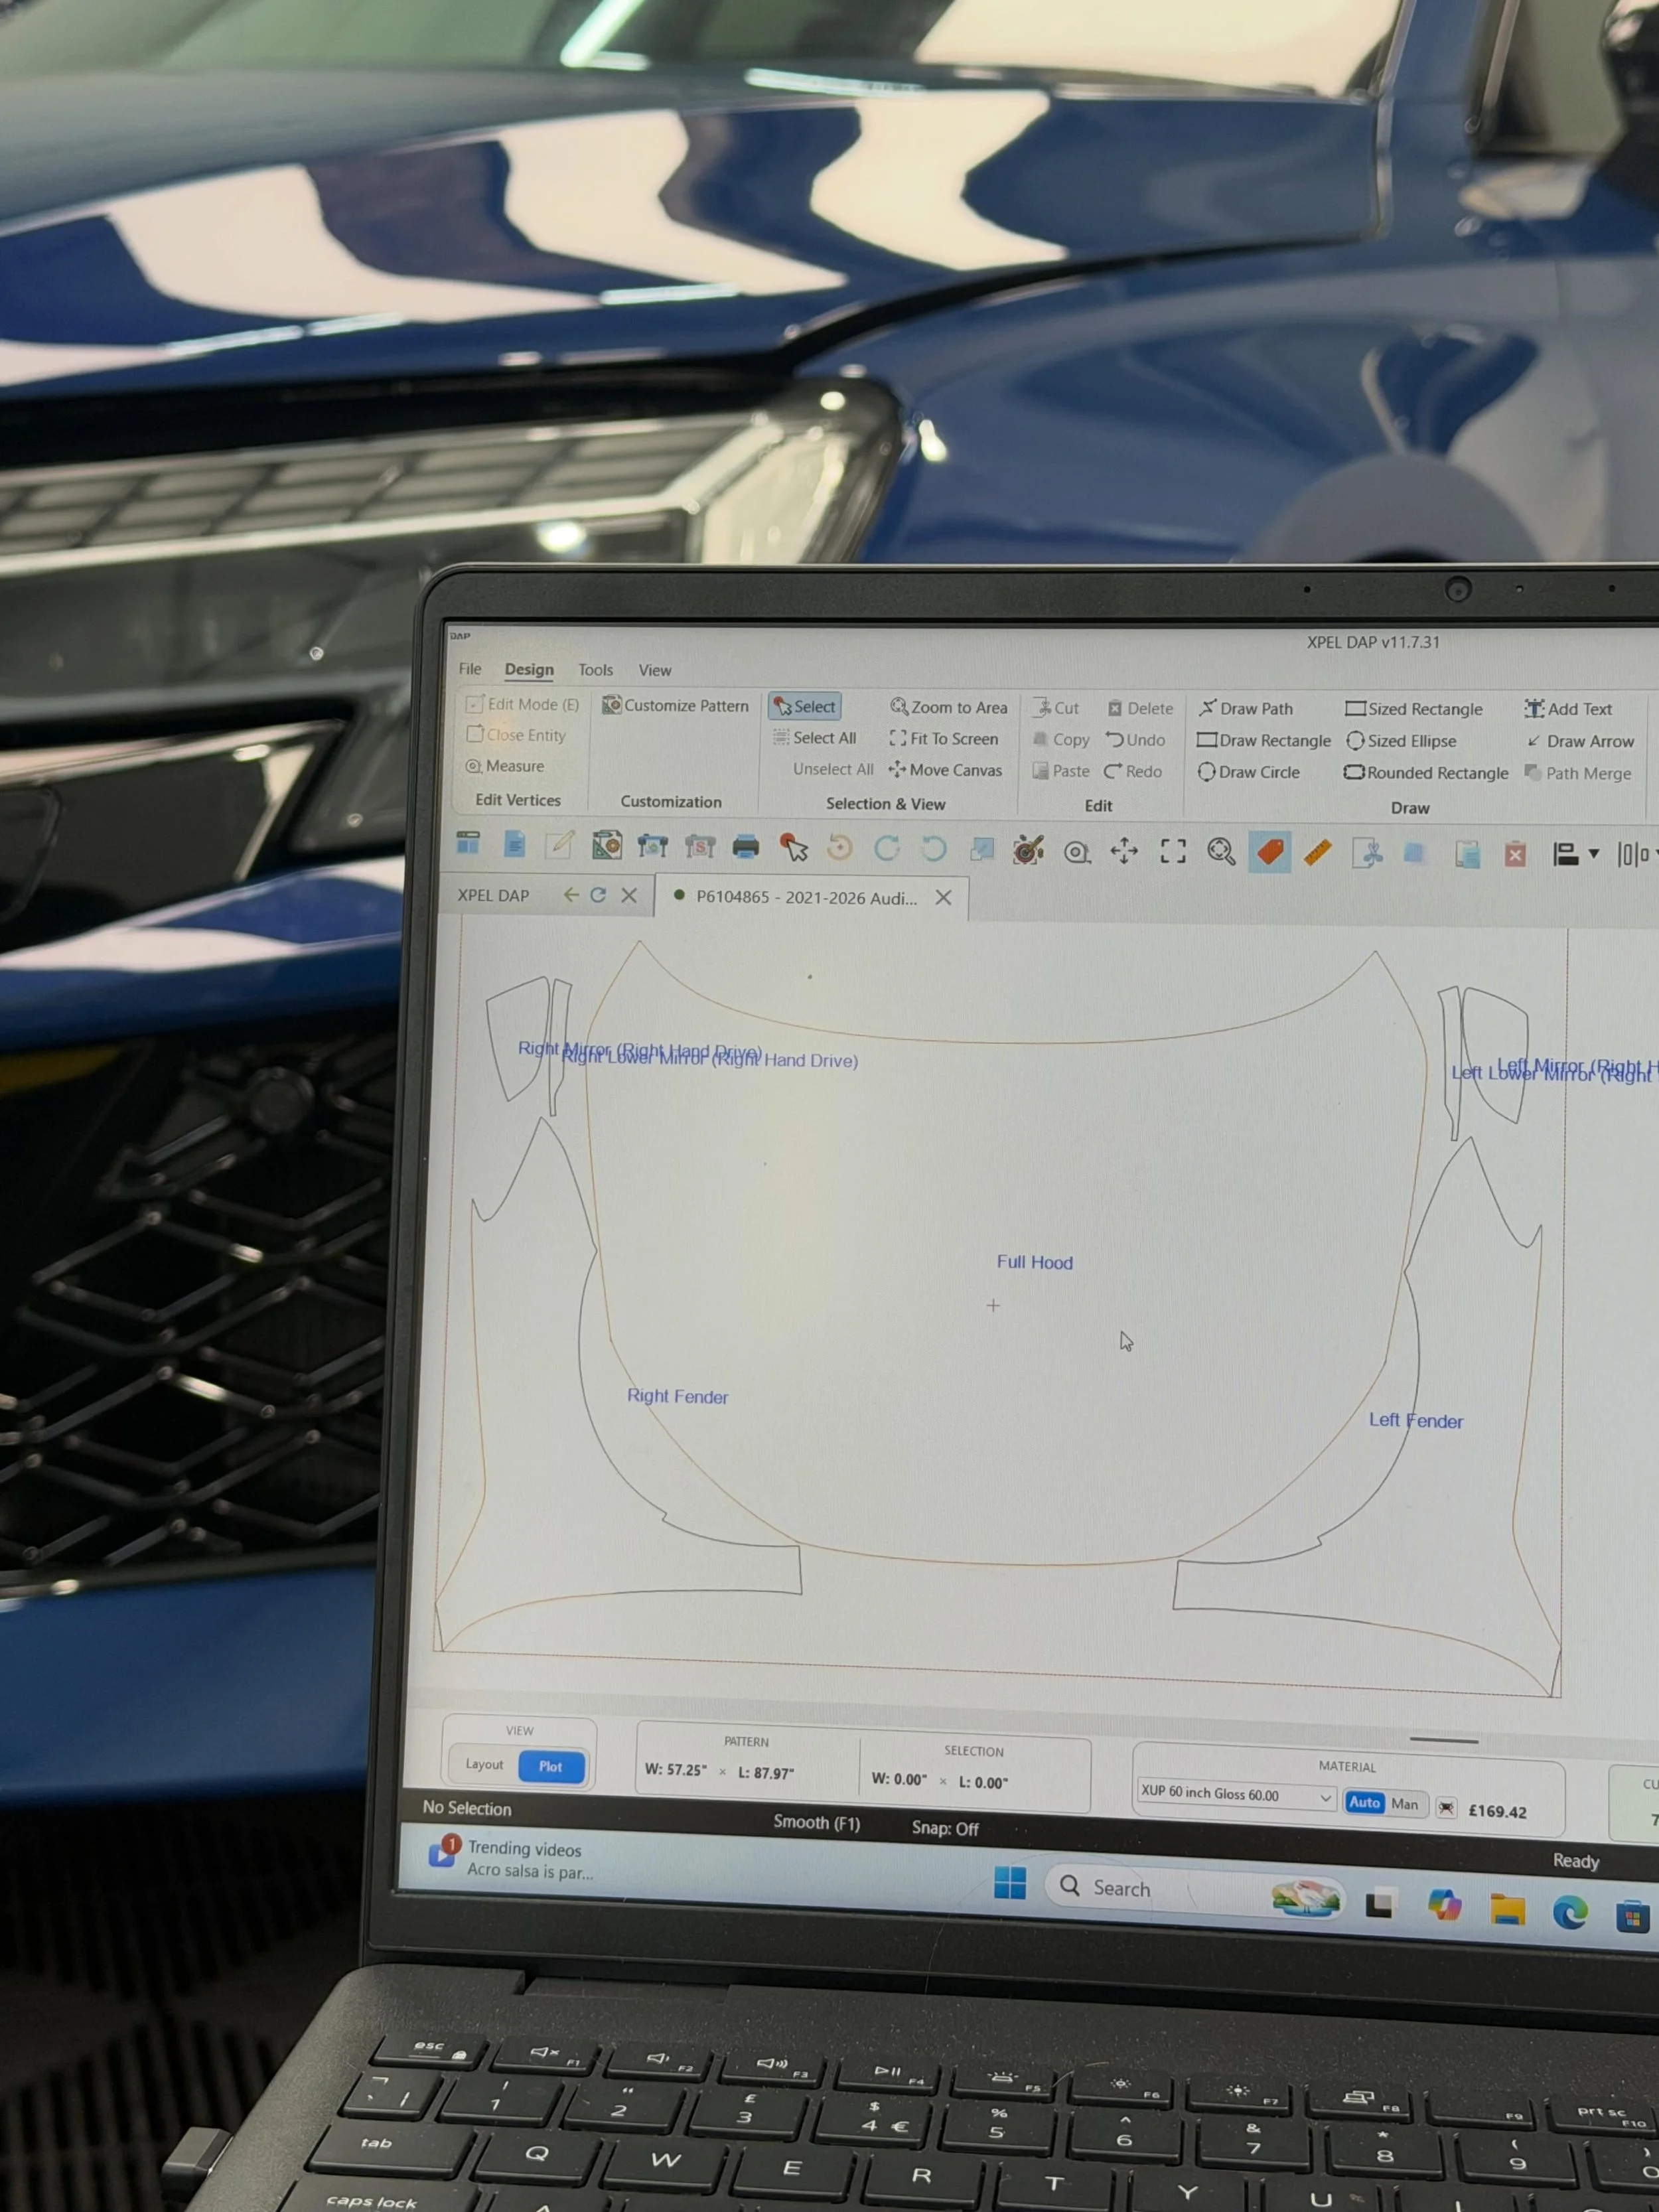Click Zoom to Area
1659x2212 pixels.
[949, 707]
